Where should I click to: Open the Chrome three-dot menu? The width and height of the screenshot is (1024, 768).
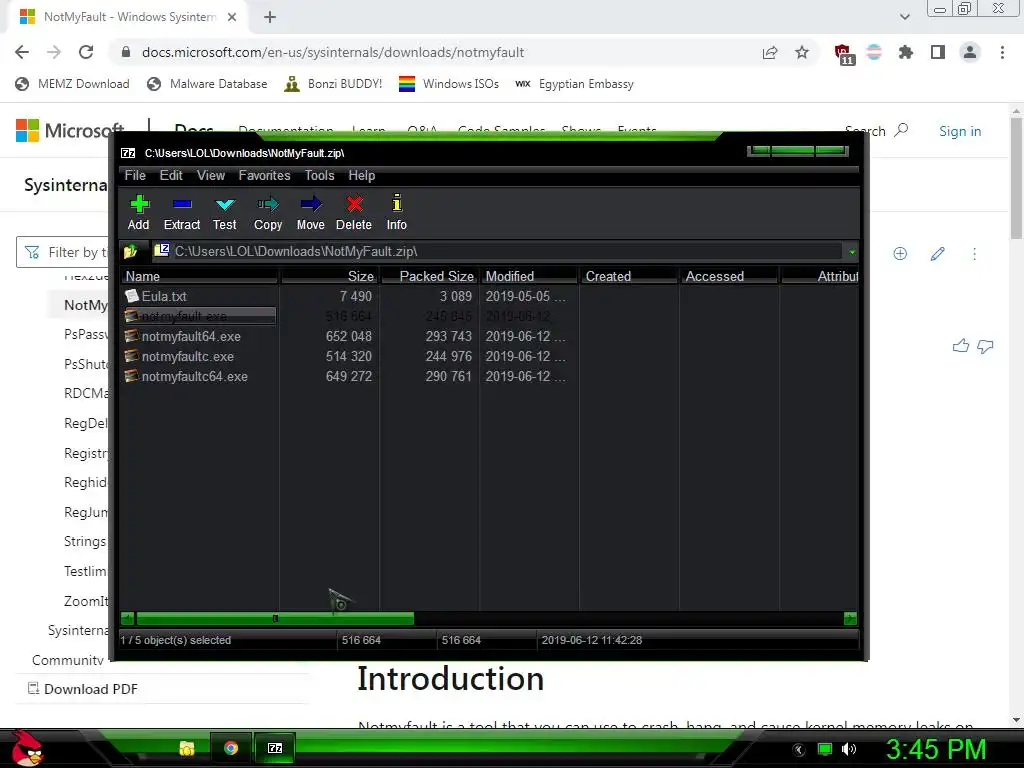coord(1002,52)
